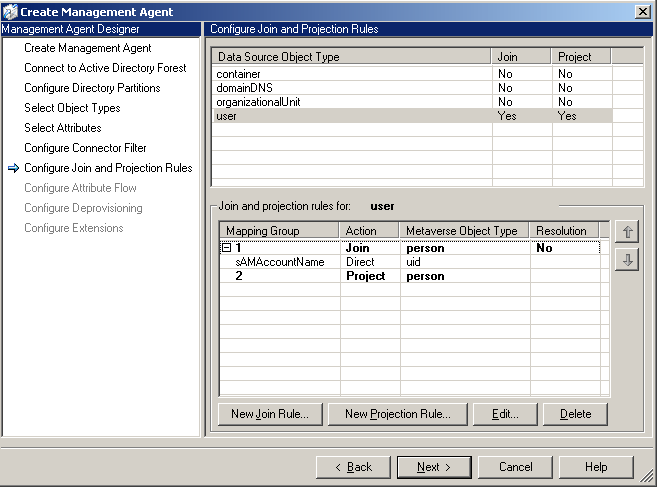
Task: Edit the selected rule
Action: coord(505,414)
